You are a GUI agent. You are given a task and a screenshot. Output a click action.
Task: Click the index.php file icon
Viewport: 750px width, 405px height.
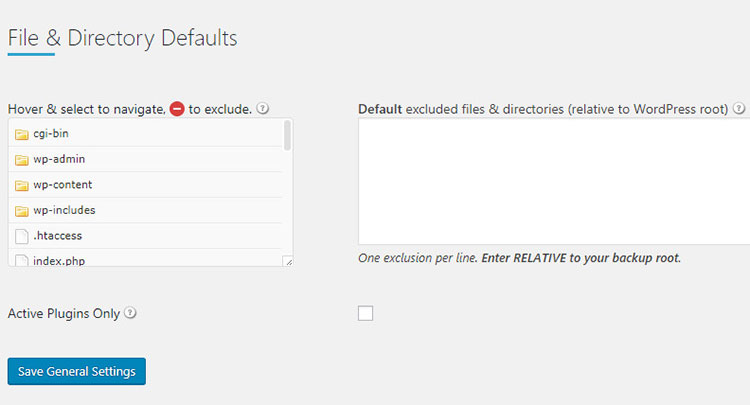22,260
